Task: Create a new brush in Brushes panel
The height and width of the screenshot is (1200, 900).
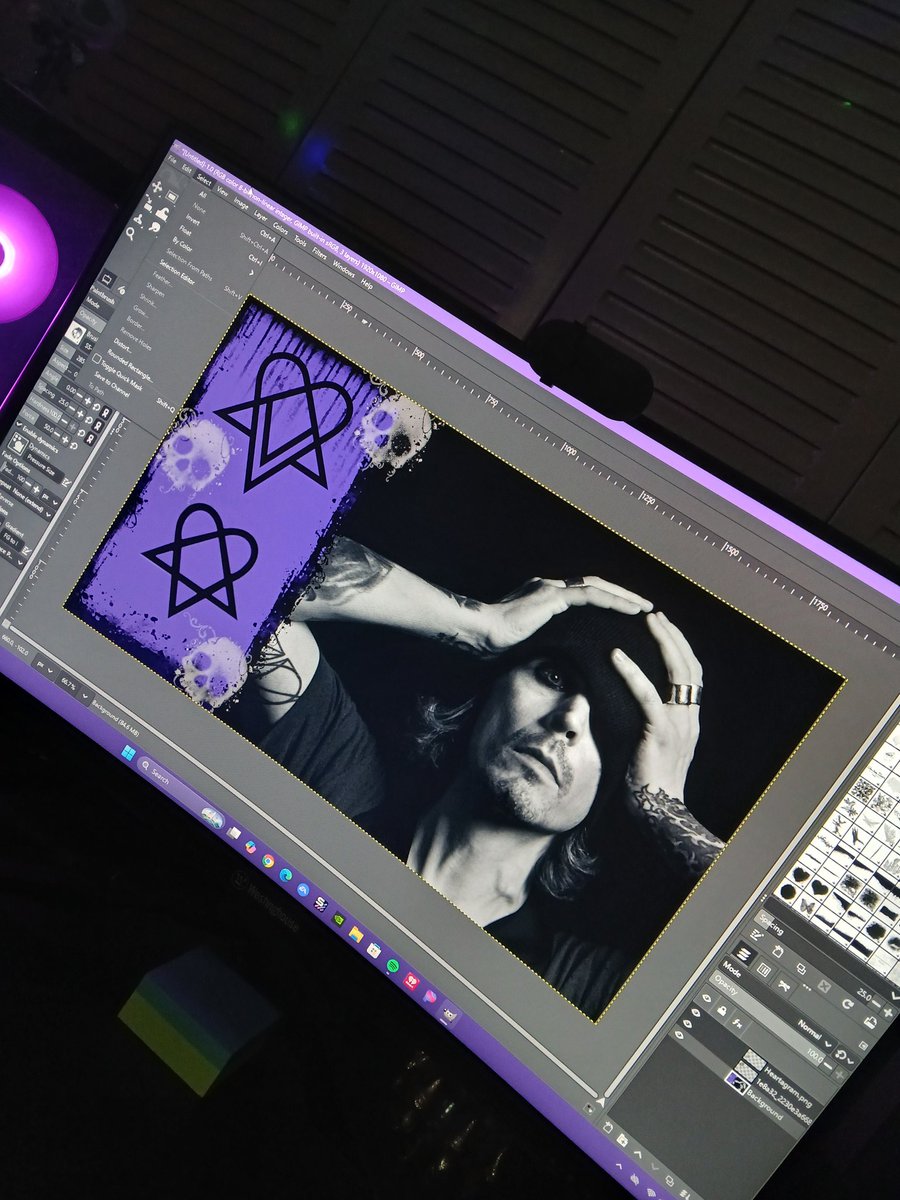Action: pos(778,951)
